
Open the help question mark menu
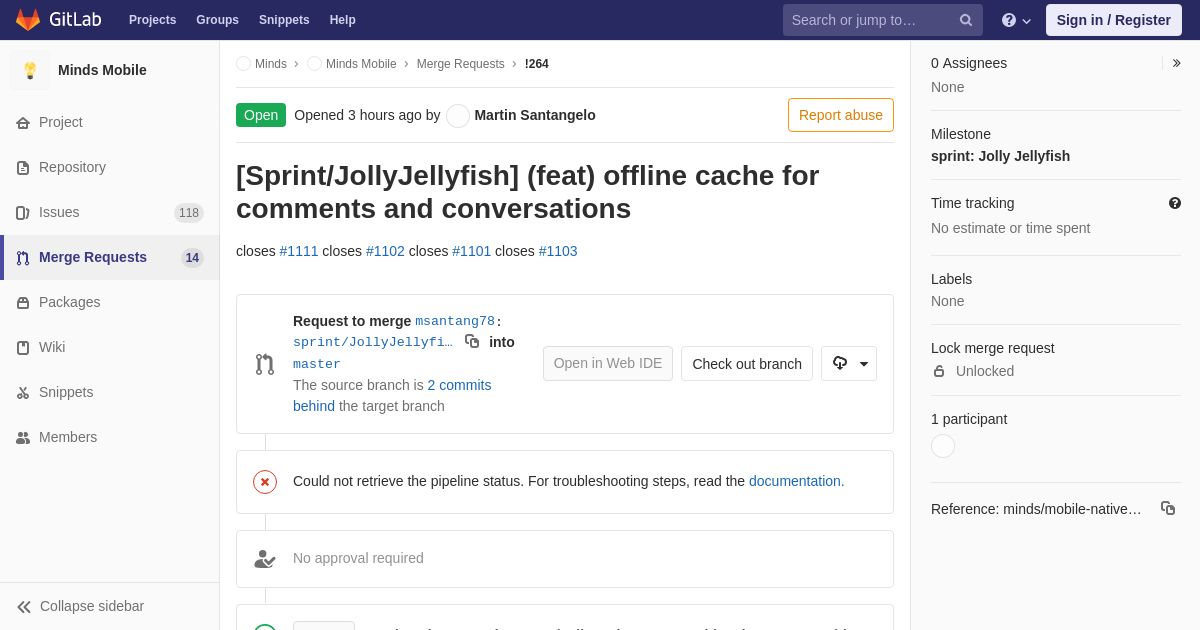1016,20
